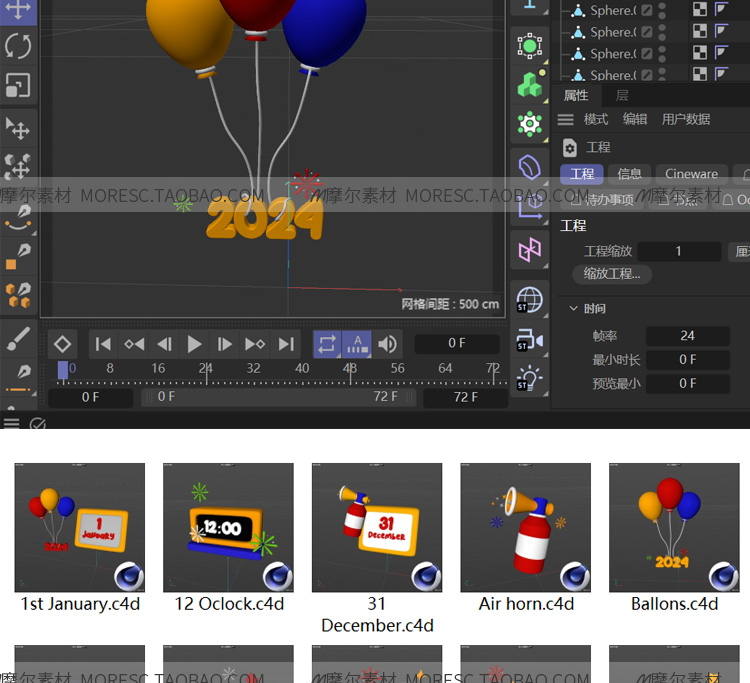Viewport: 750px width, 683px height.
Task: Open the 12 Oclock.c4d thumbnail
Action: click(228, 527)
